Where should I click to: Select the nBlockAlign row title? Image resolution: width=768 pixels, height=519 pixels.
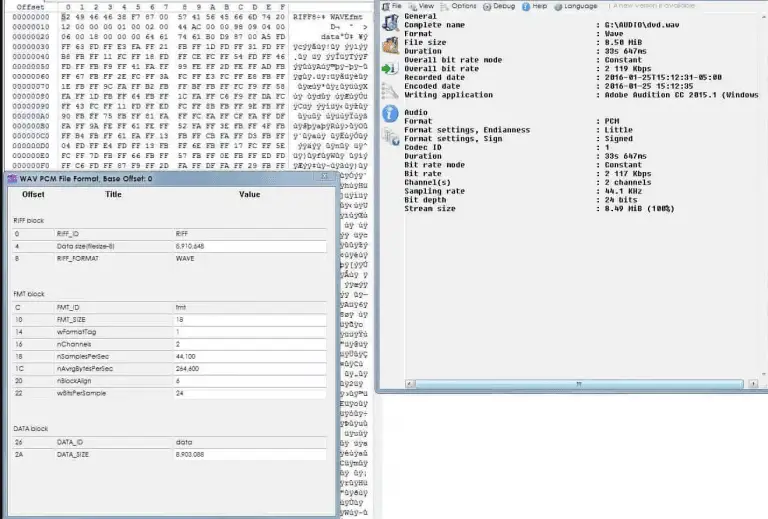click(x=74, y=381)
